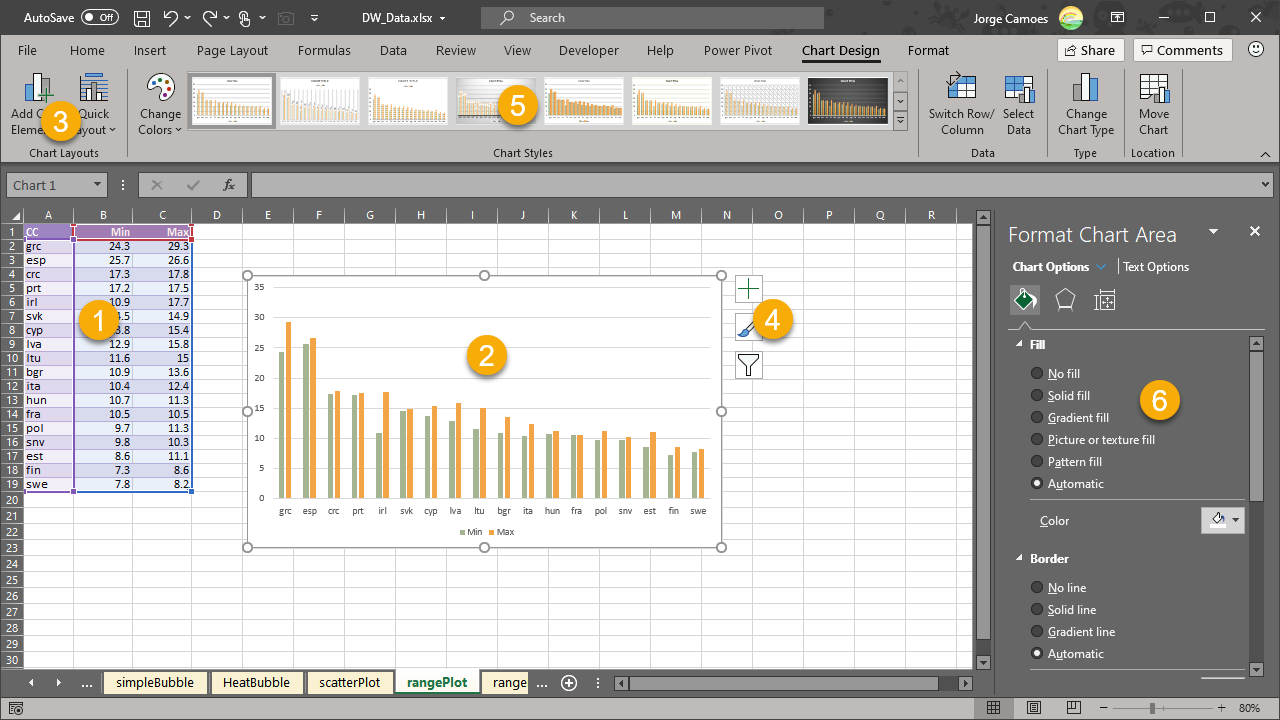Viewport: 1280px width, 720px height.
Task: Collapse the ribbon with the caret
Action: click(1265, 154)
